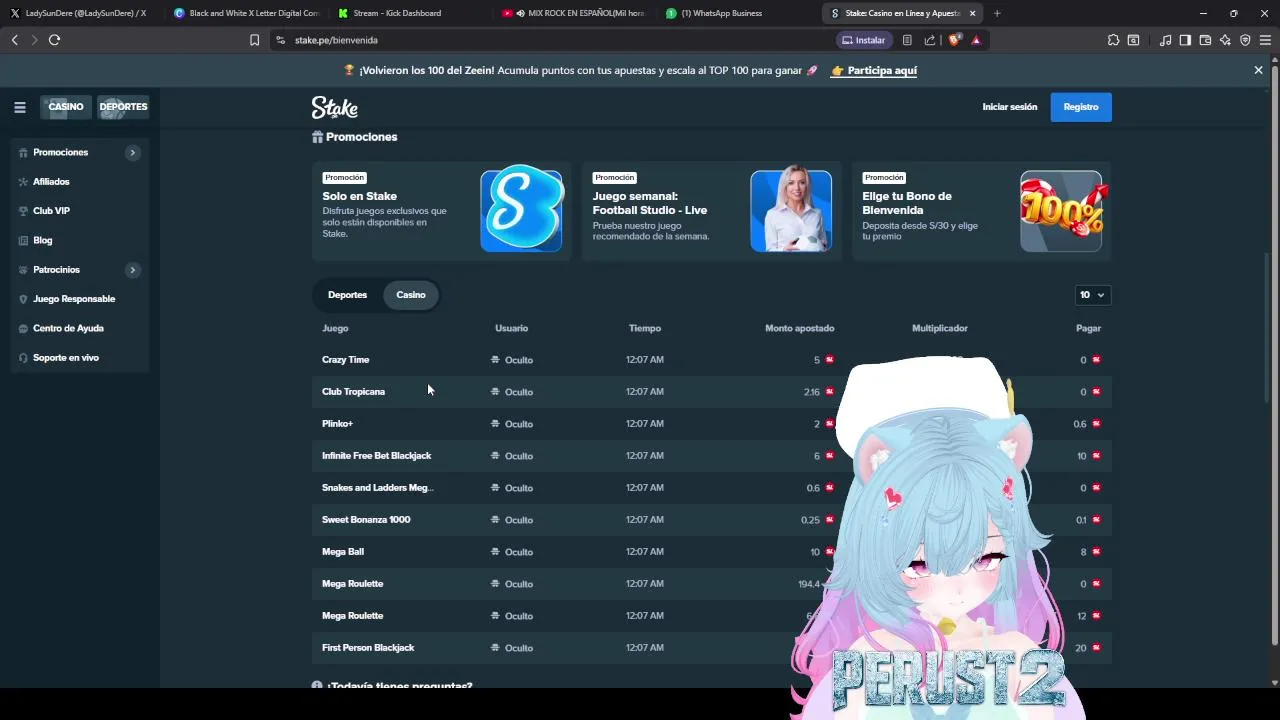Open the find-in-page icon beside extensions
1280x720 pixels.
coord(1133,40)
